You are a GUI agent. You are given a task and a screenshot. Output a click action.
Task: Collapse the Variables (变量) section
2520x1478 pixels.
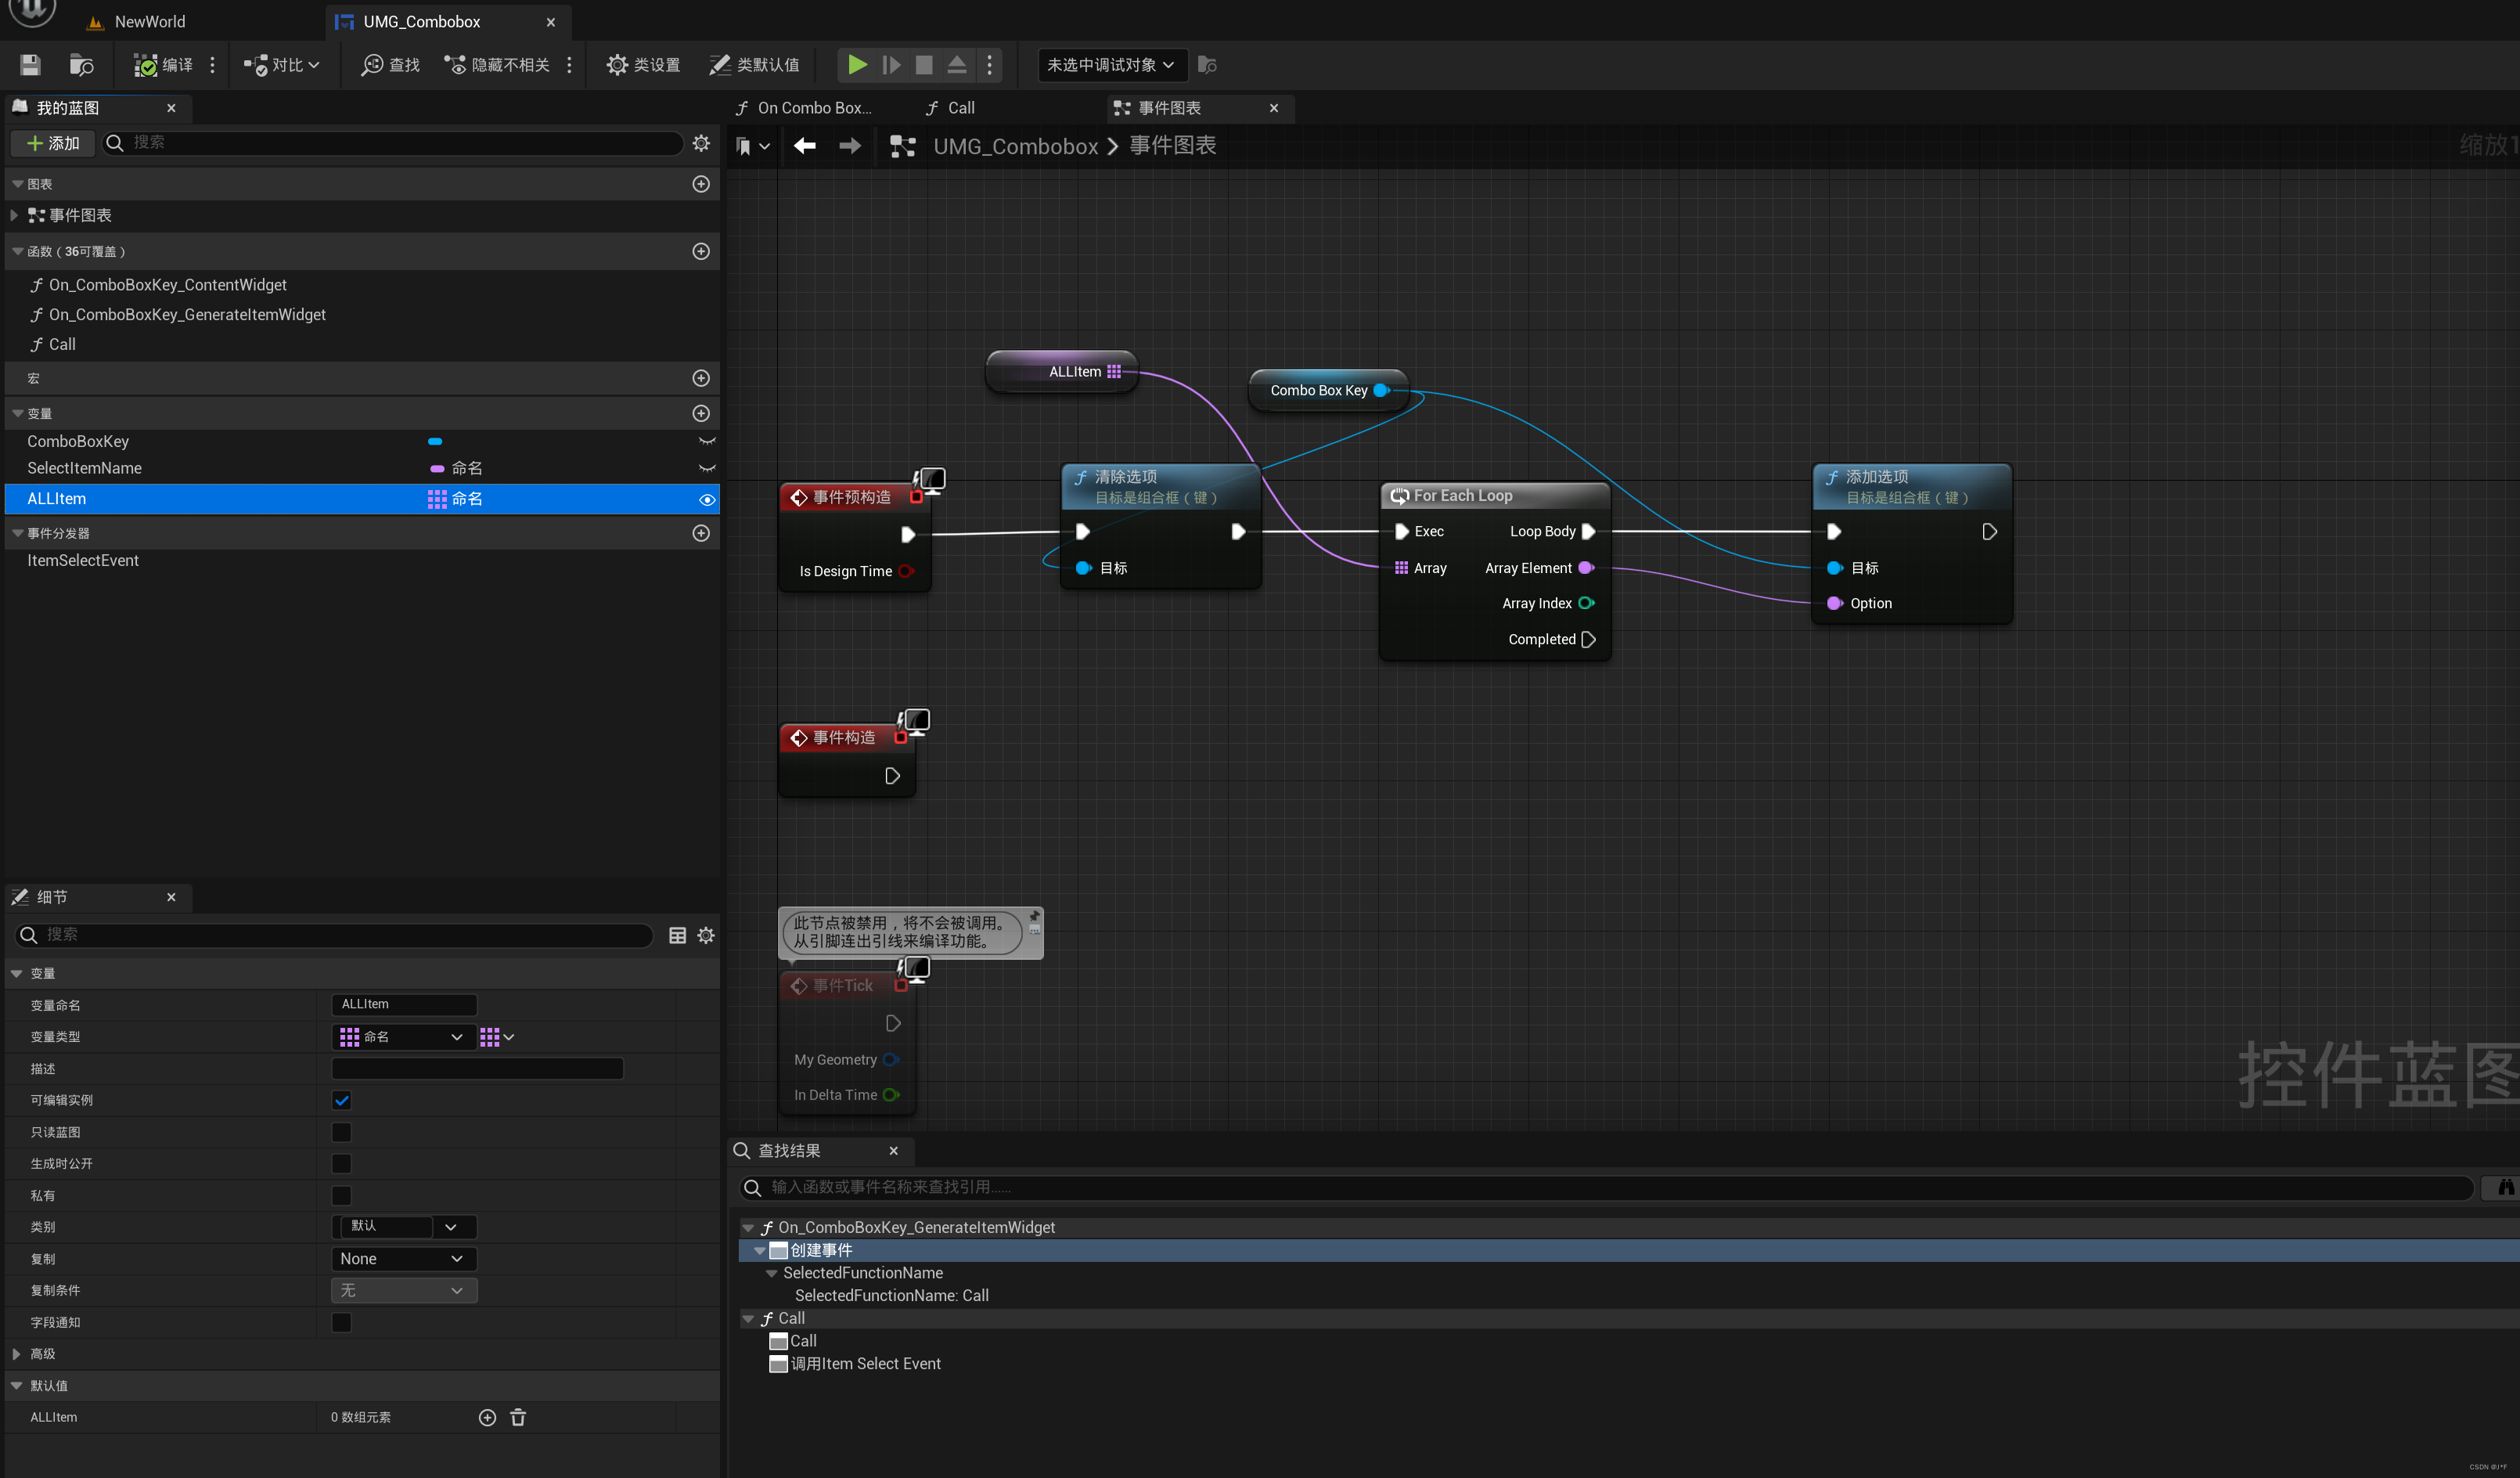(x=17, y=413)
